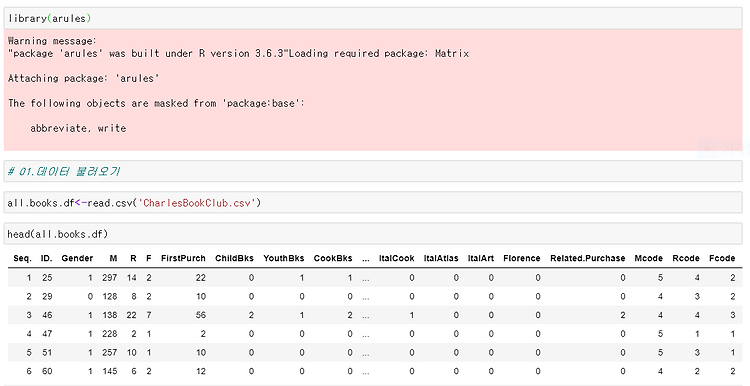The width and height of the screenshot is (750, 386).
Task: Click the FirstPurch value 12 in row 6
Action: (x=200, y=371)
